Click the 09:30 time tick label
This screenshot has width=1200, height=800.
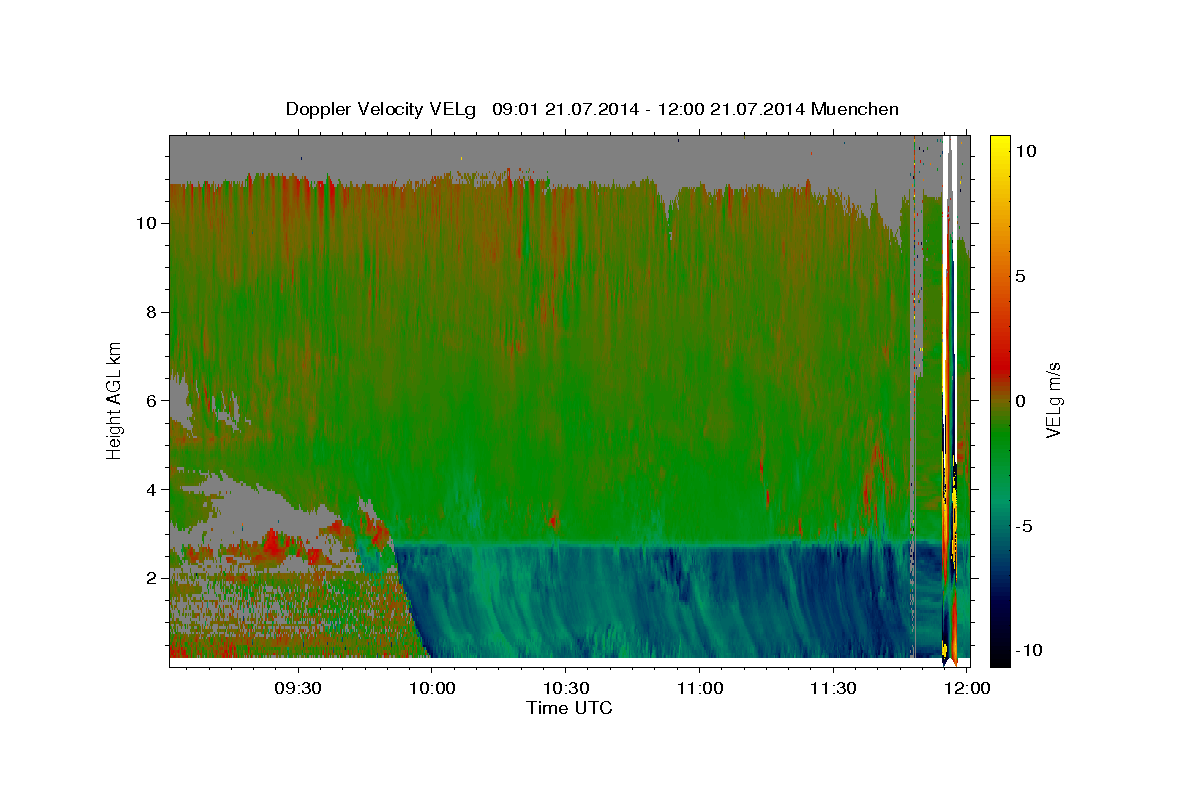(299, 688)
